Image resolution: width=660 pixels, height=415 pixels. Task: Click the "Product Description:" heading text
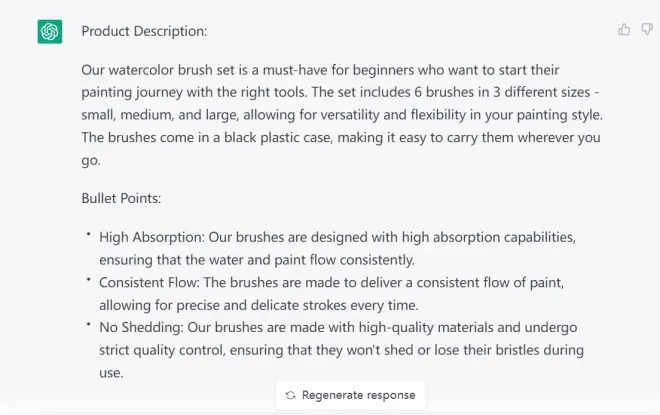144,31
